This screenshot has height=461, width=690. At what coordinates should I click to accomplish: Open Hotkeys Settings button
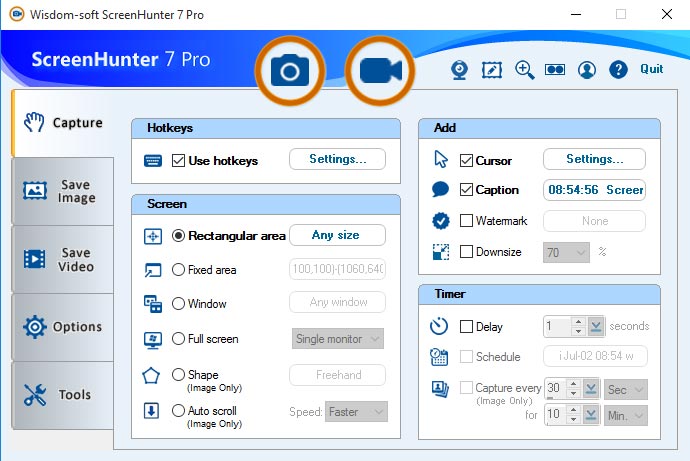click(x=338, y=159)
